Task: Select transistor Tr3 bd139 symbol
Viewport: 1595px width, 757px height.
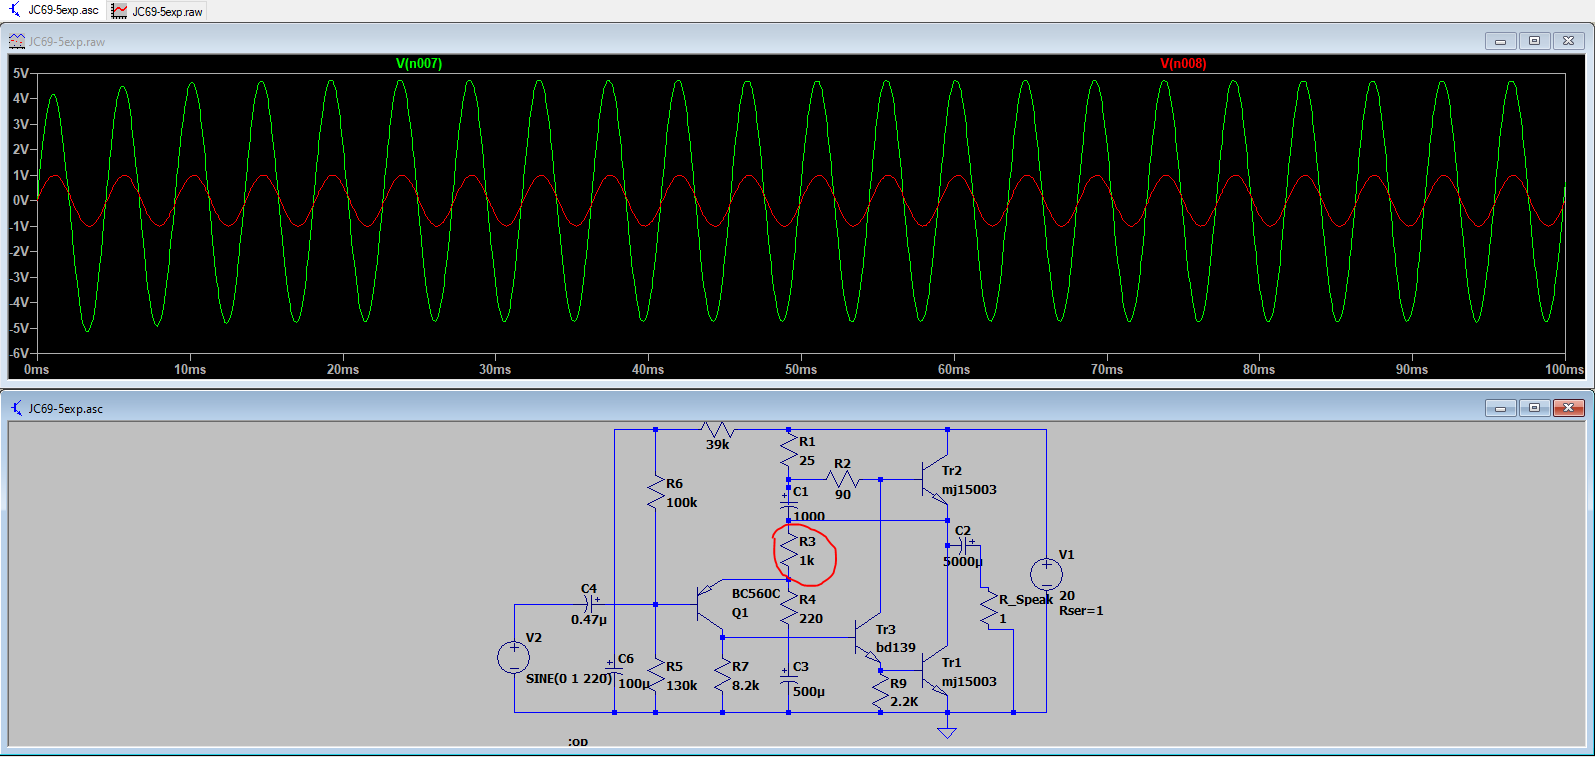Action: [868, 636]
